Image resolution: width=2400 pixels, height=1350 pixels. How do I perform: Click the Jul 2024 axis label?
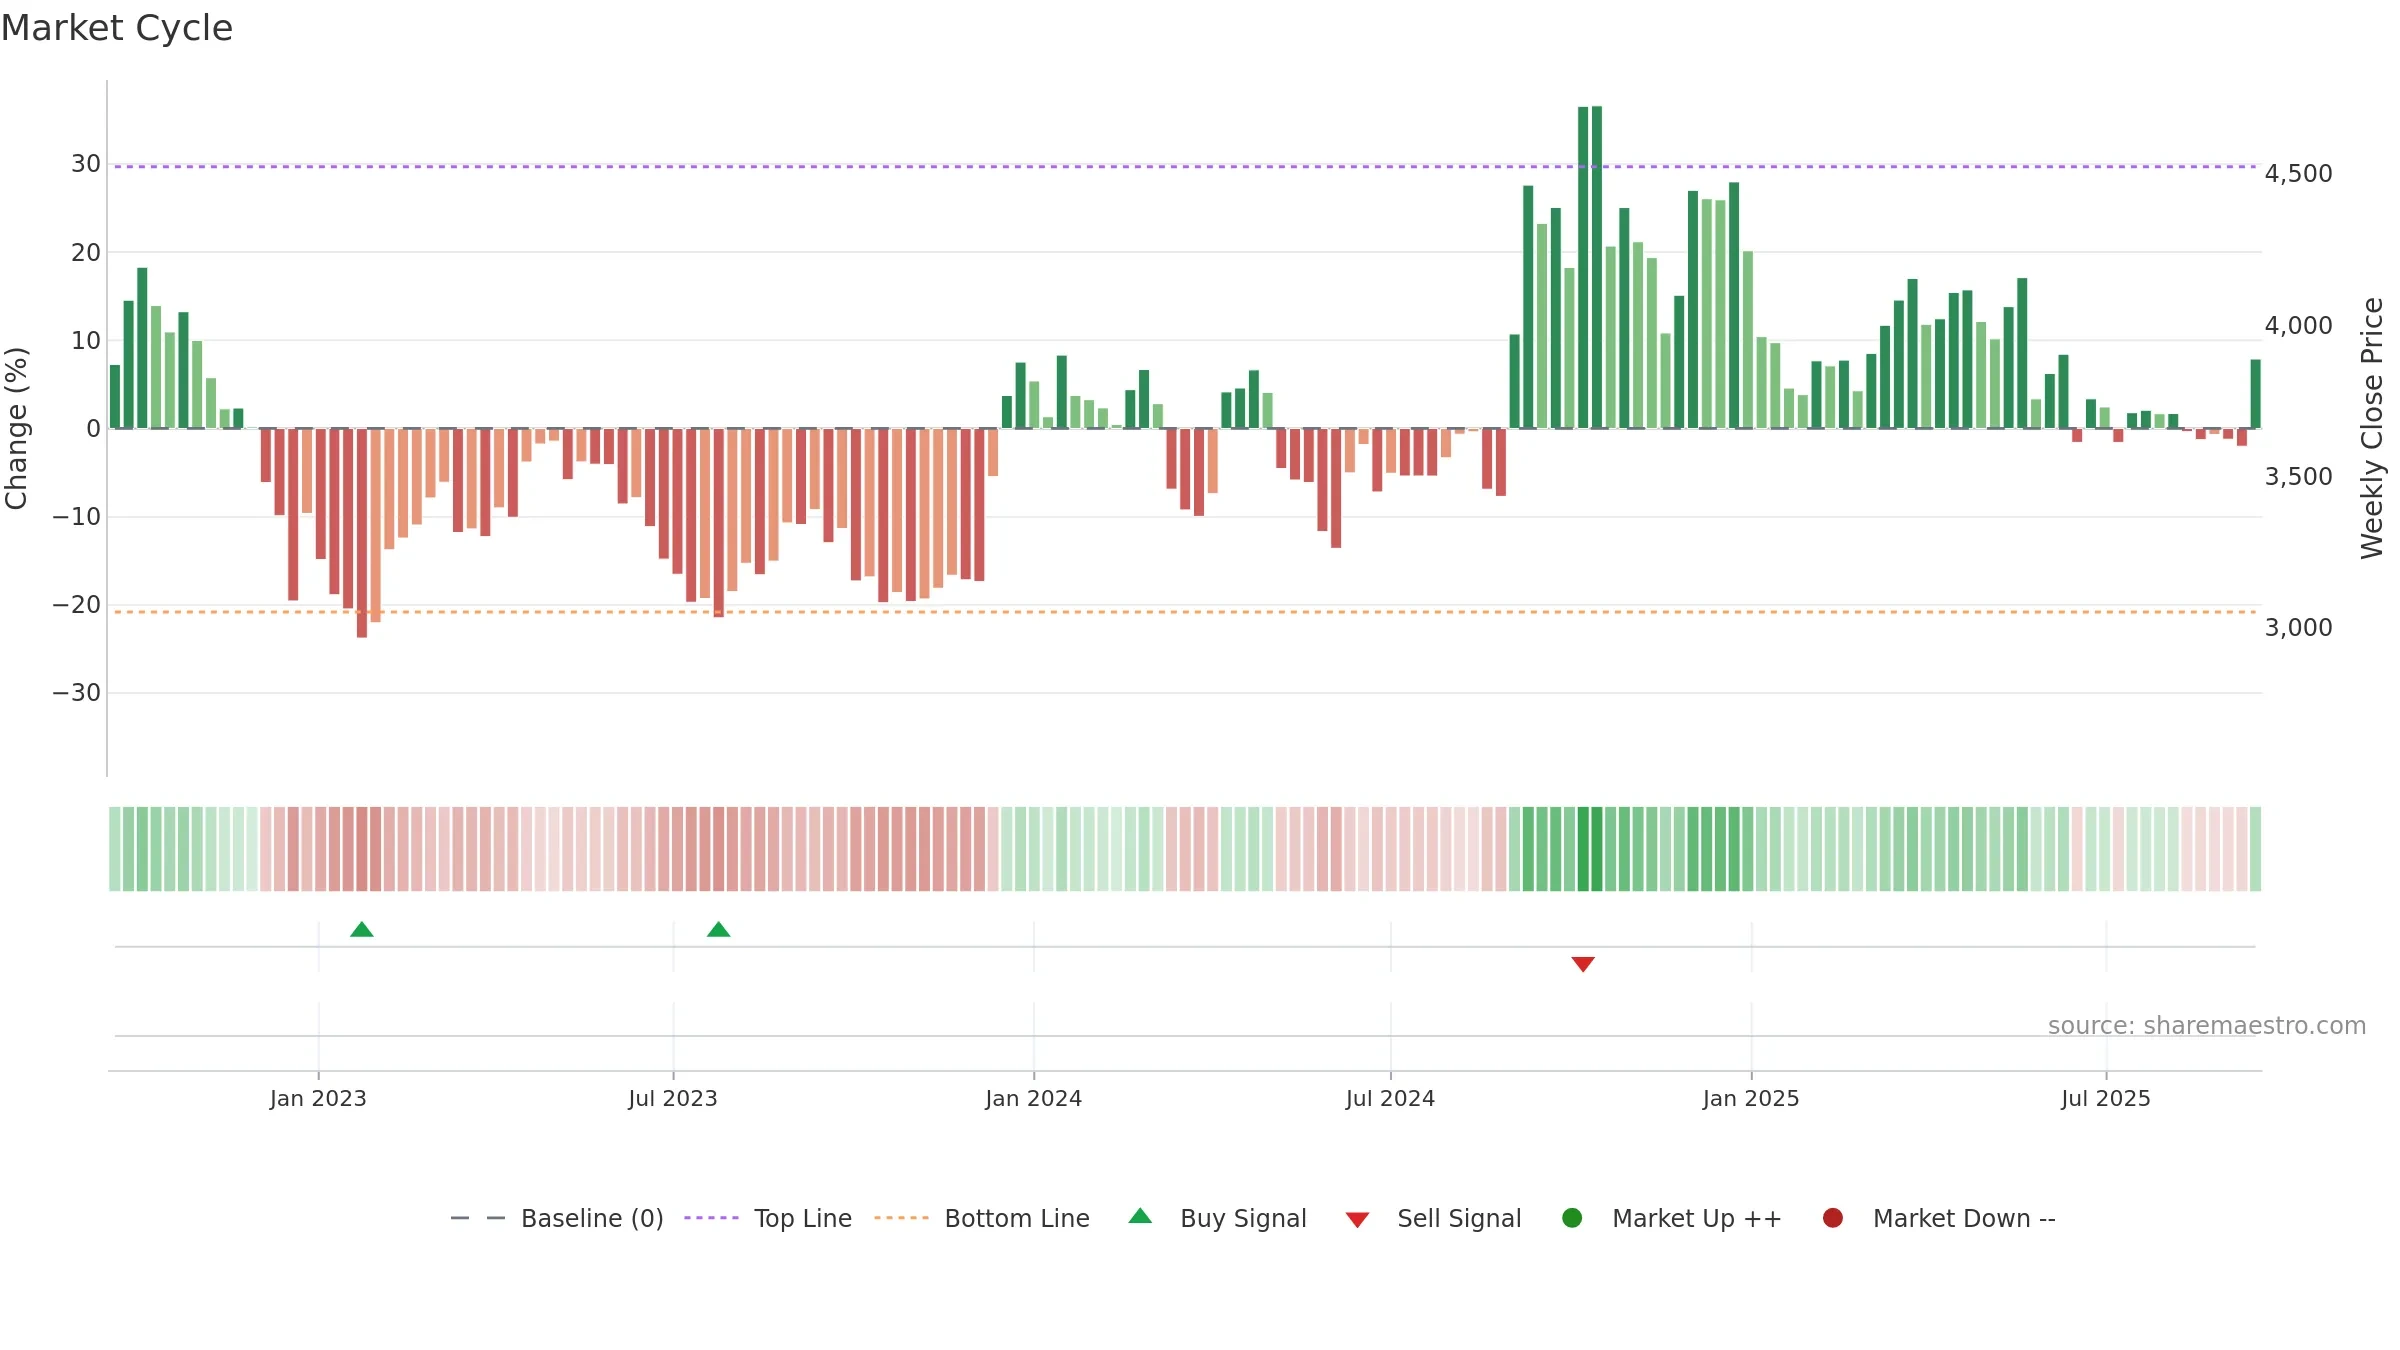point(1390,1099)
